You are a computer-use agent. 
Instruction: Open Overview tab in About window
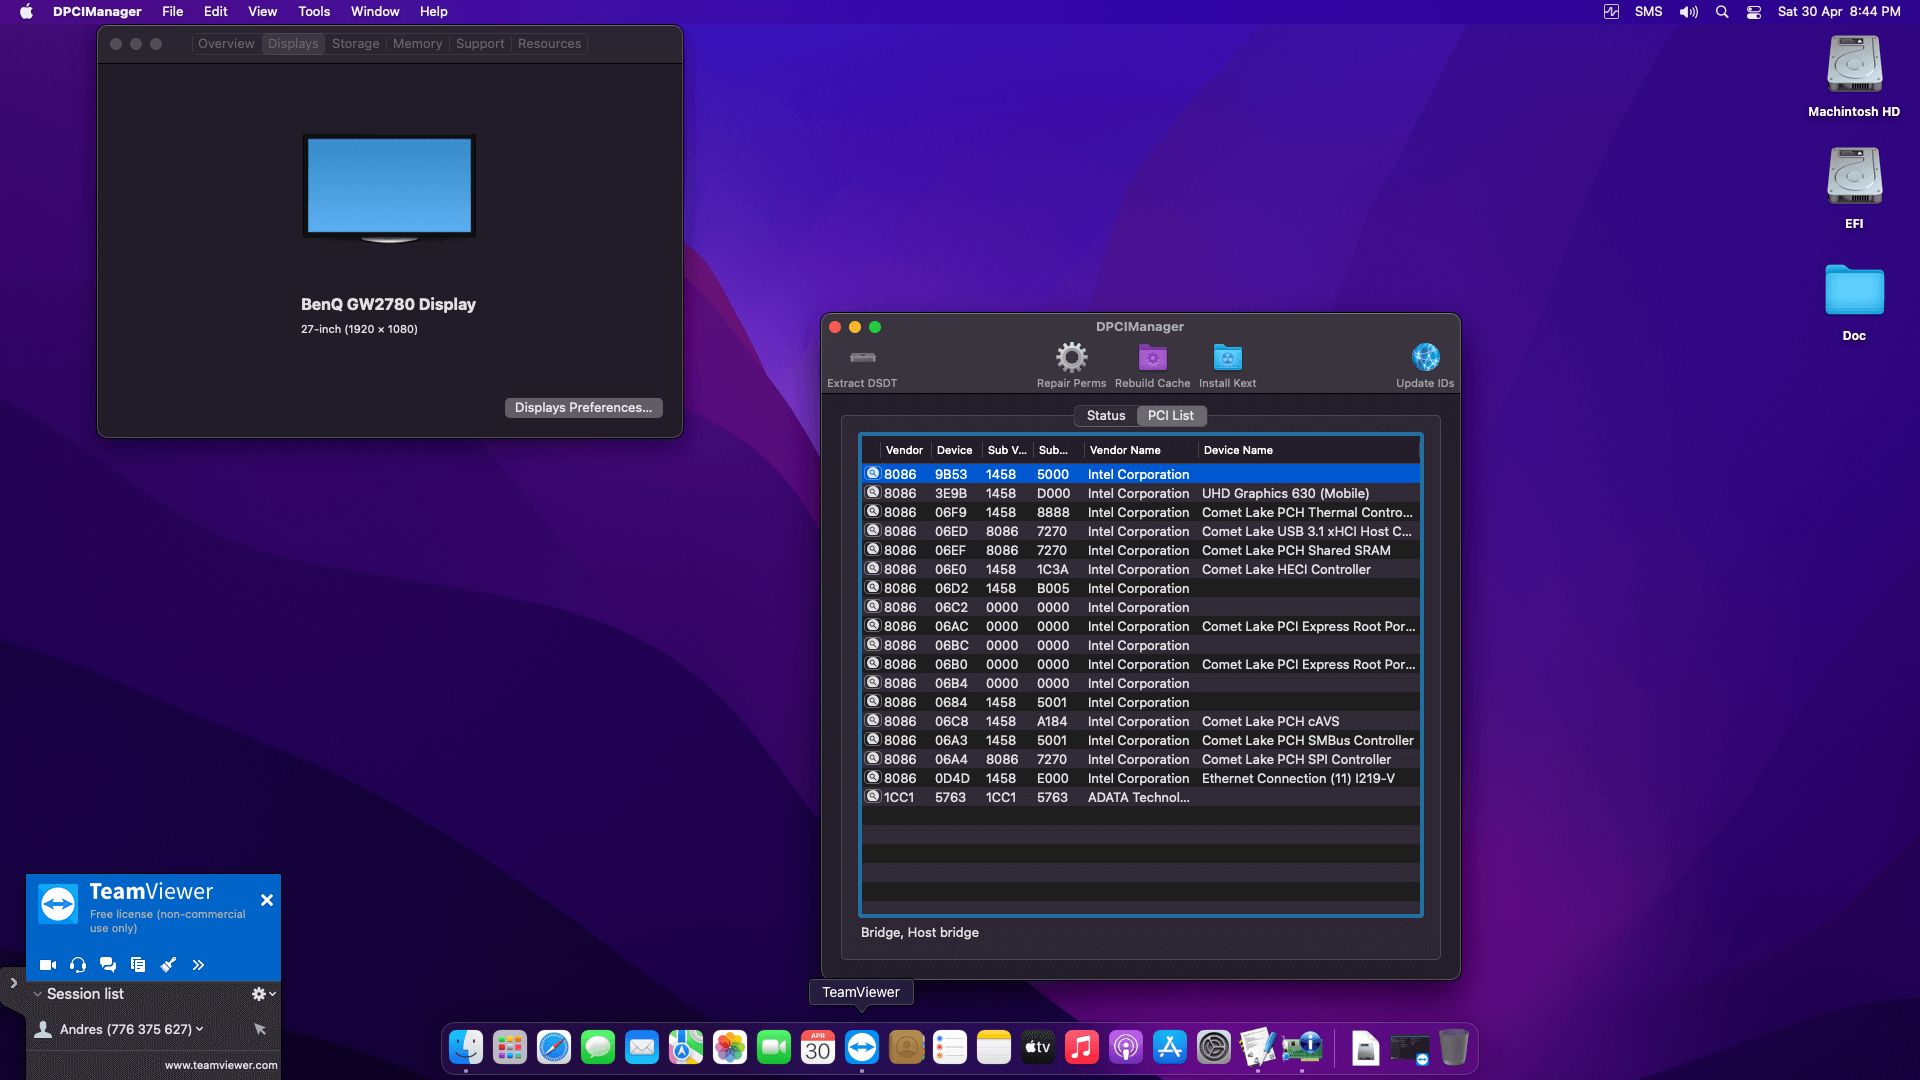tap(226, 44)
